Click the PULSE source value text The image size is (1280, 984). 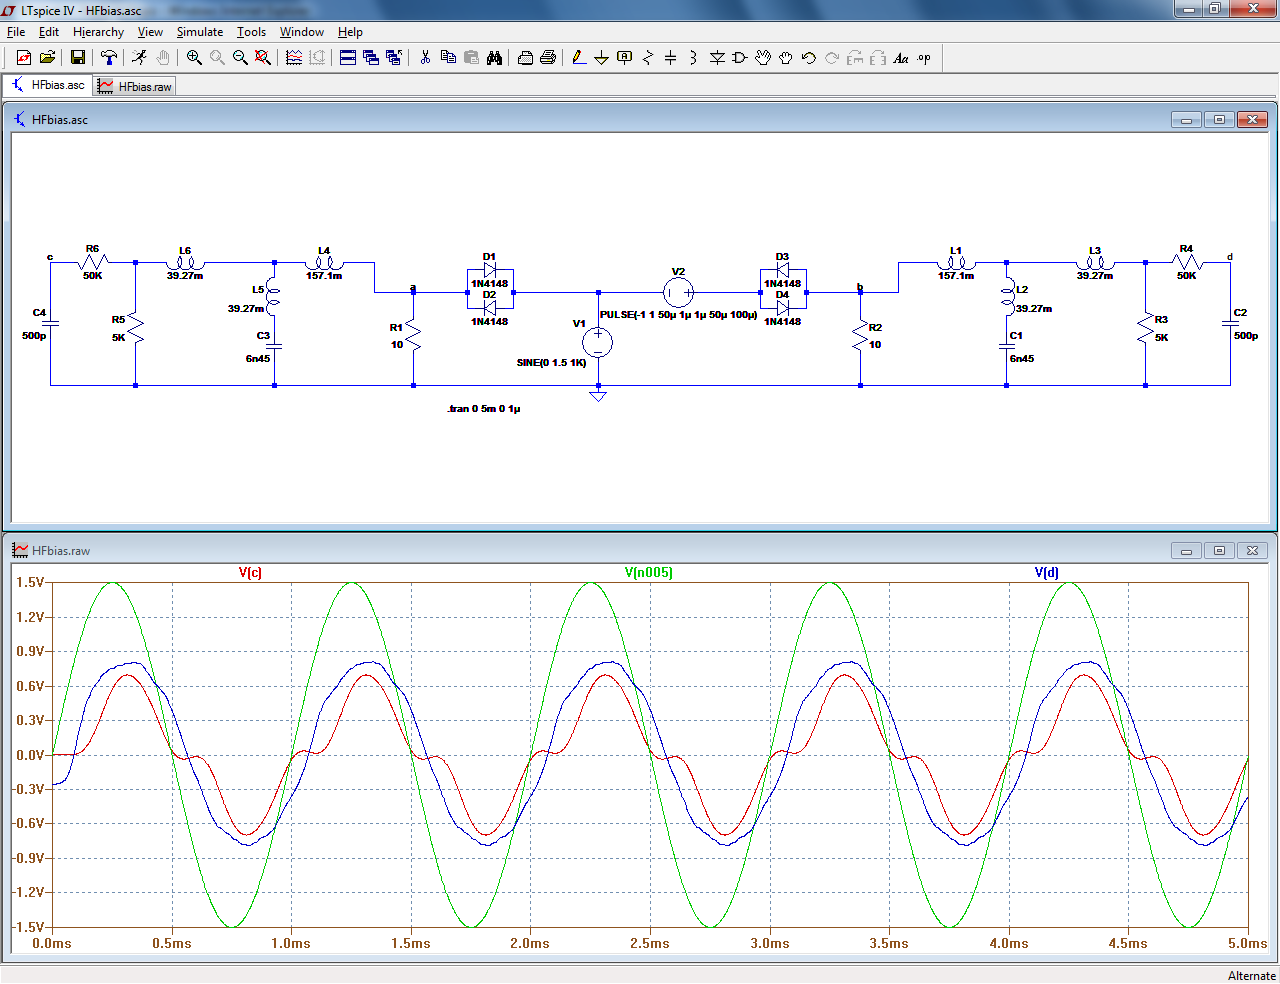678,315
